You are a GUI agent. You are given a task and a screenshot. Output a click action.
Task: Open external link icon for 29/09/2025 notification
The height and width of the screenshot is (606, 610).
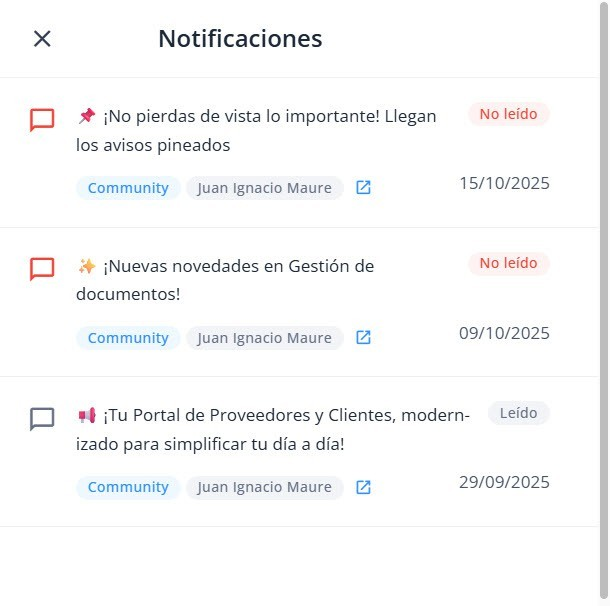point(363,487)
